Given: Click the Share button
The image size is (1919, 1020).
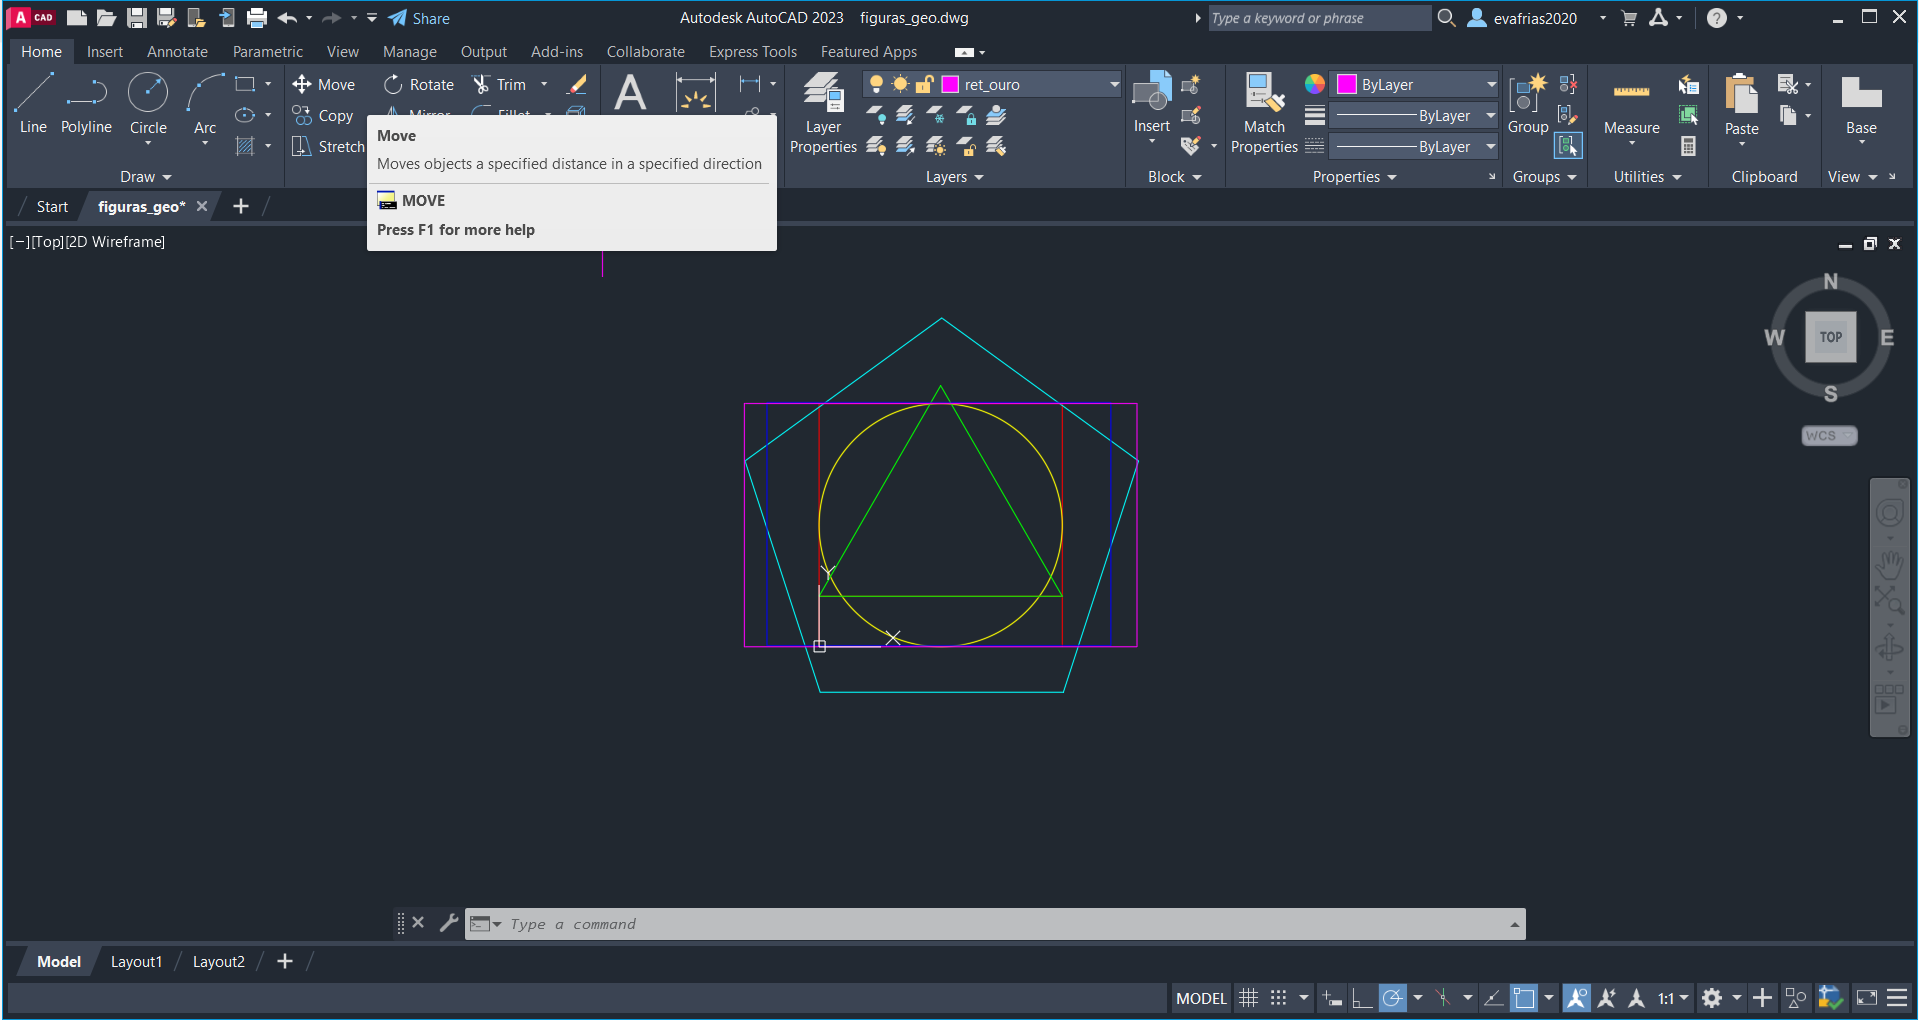Looking at the screenshot, I should click(419, 18).
